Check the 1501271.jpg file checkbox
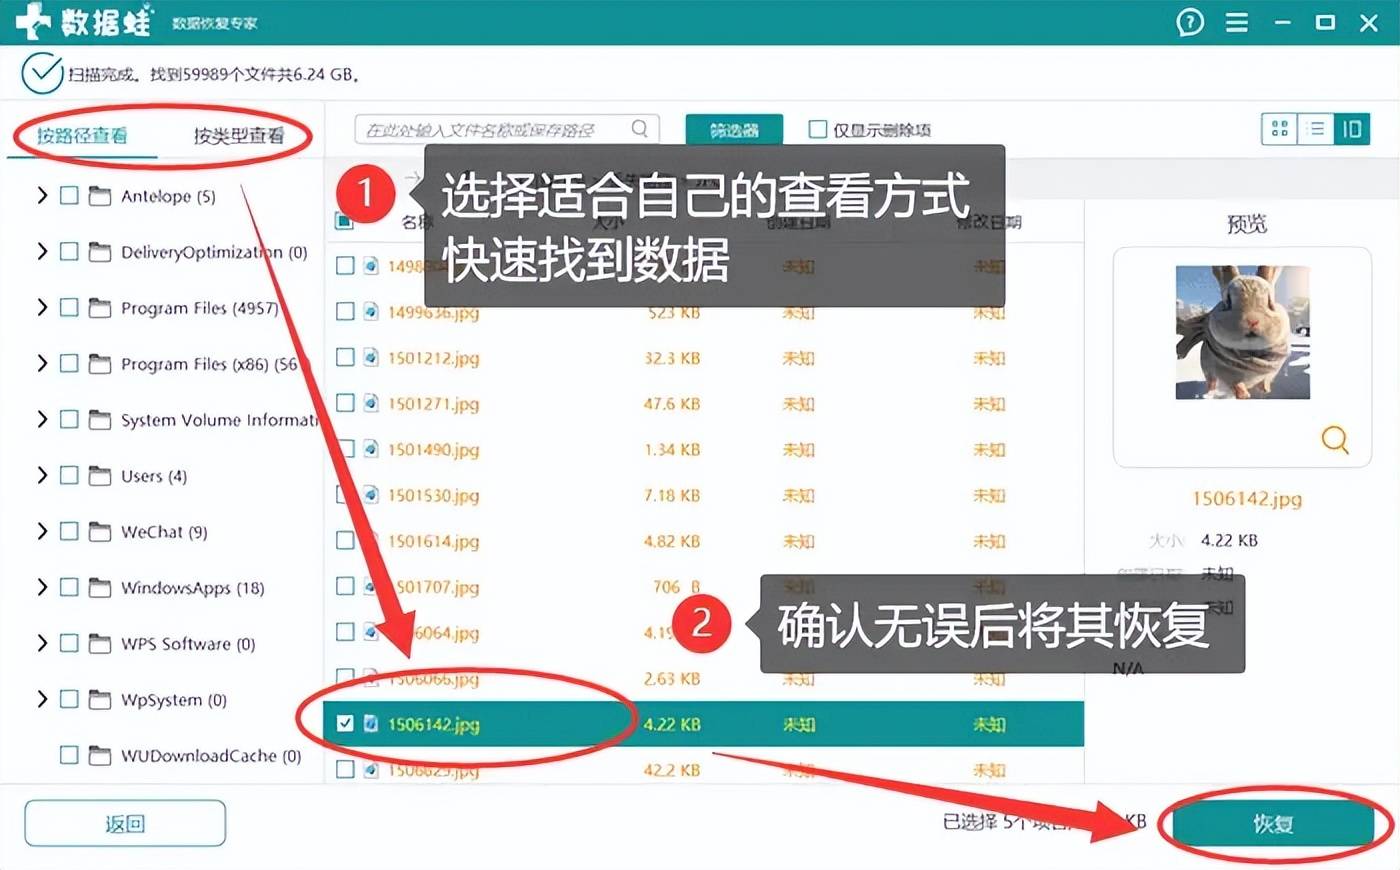The height and width of the screenshot is (870, 1400). click(x=345, y=403)
